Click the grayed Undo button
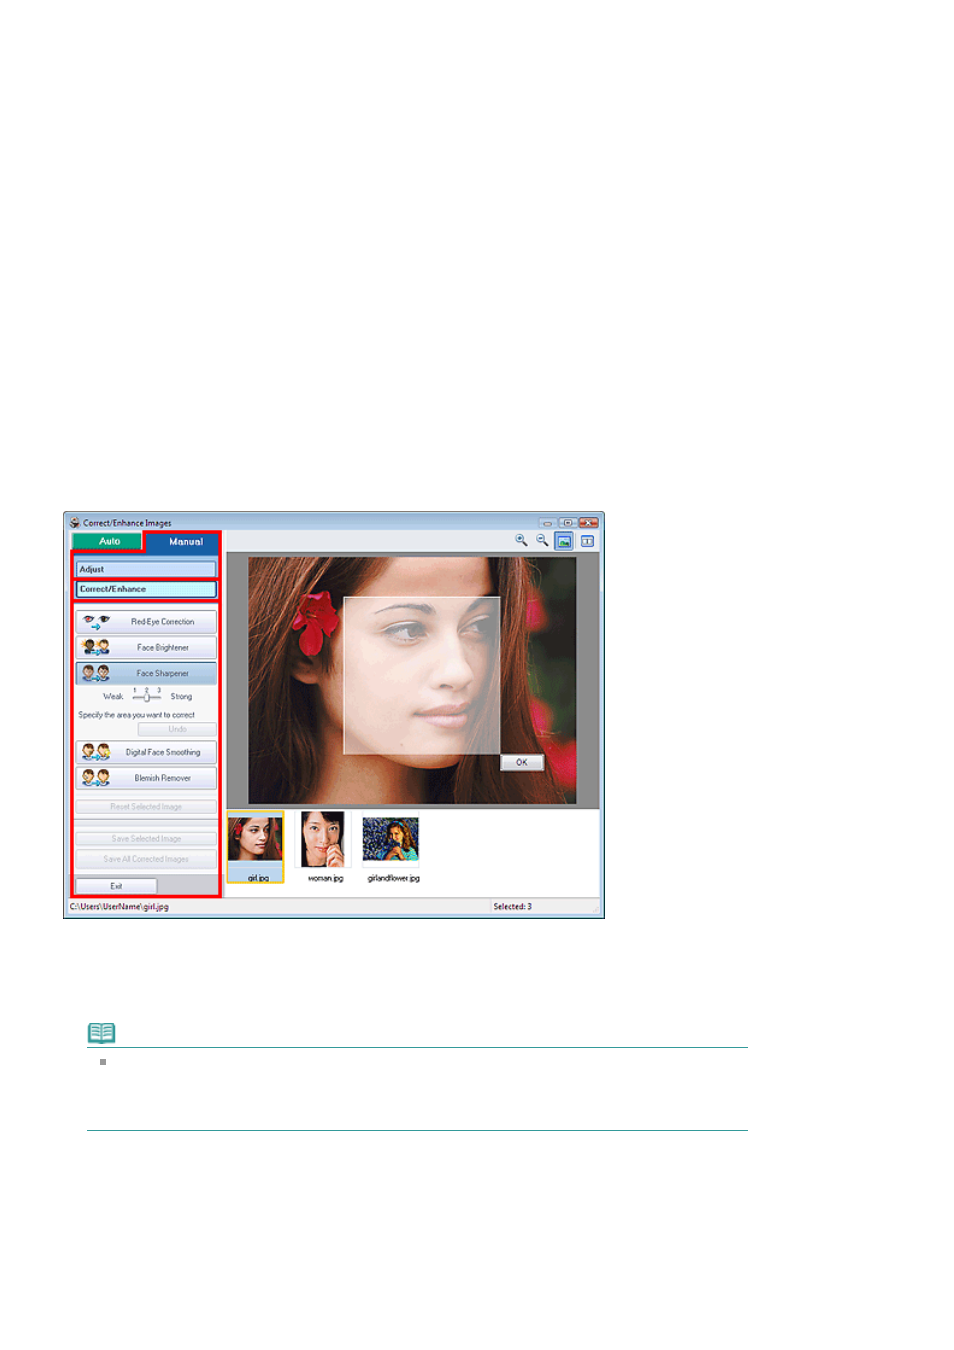Viewport: 954px width, 1350px height. [177, 729]
